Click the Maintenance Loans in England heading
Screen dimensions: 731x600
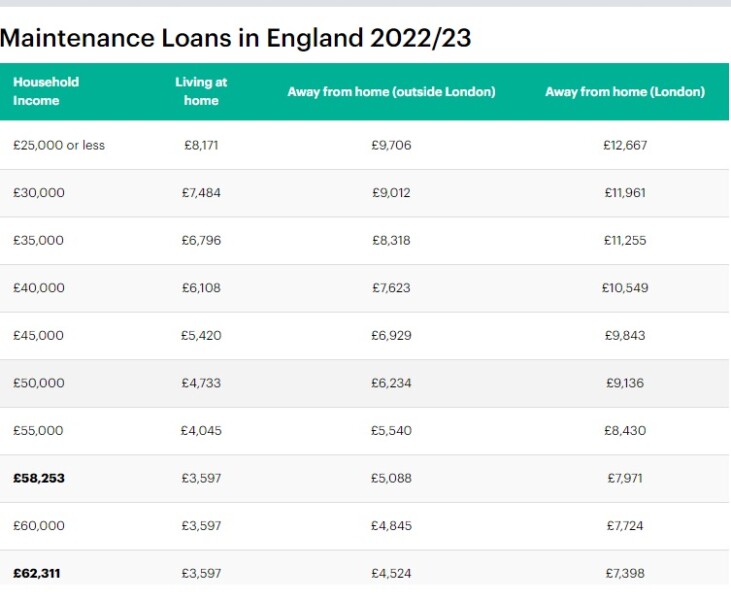click(x=235, y=39)
